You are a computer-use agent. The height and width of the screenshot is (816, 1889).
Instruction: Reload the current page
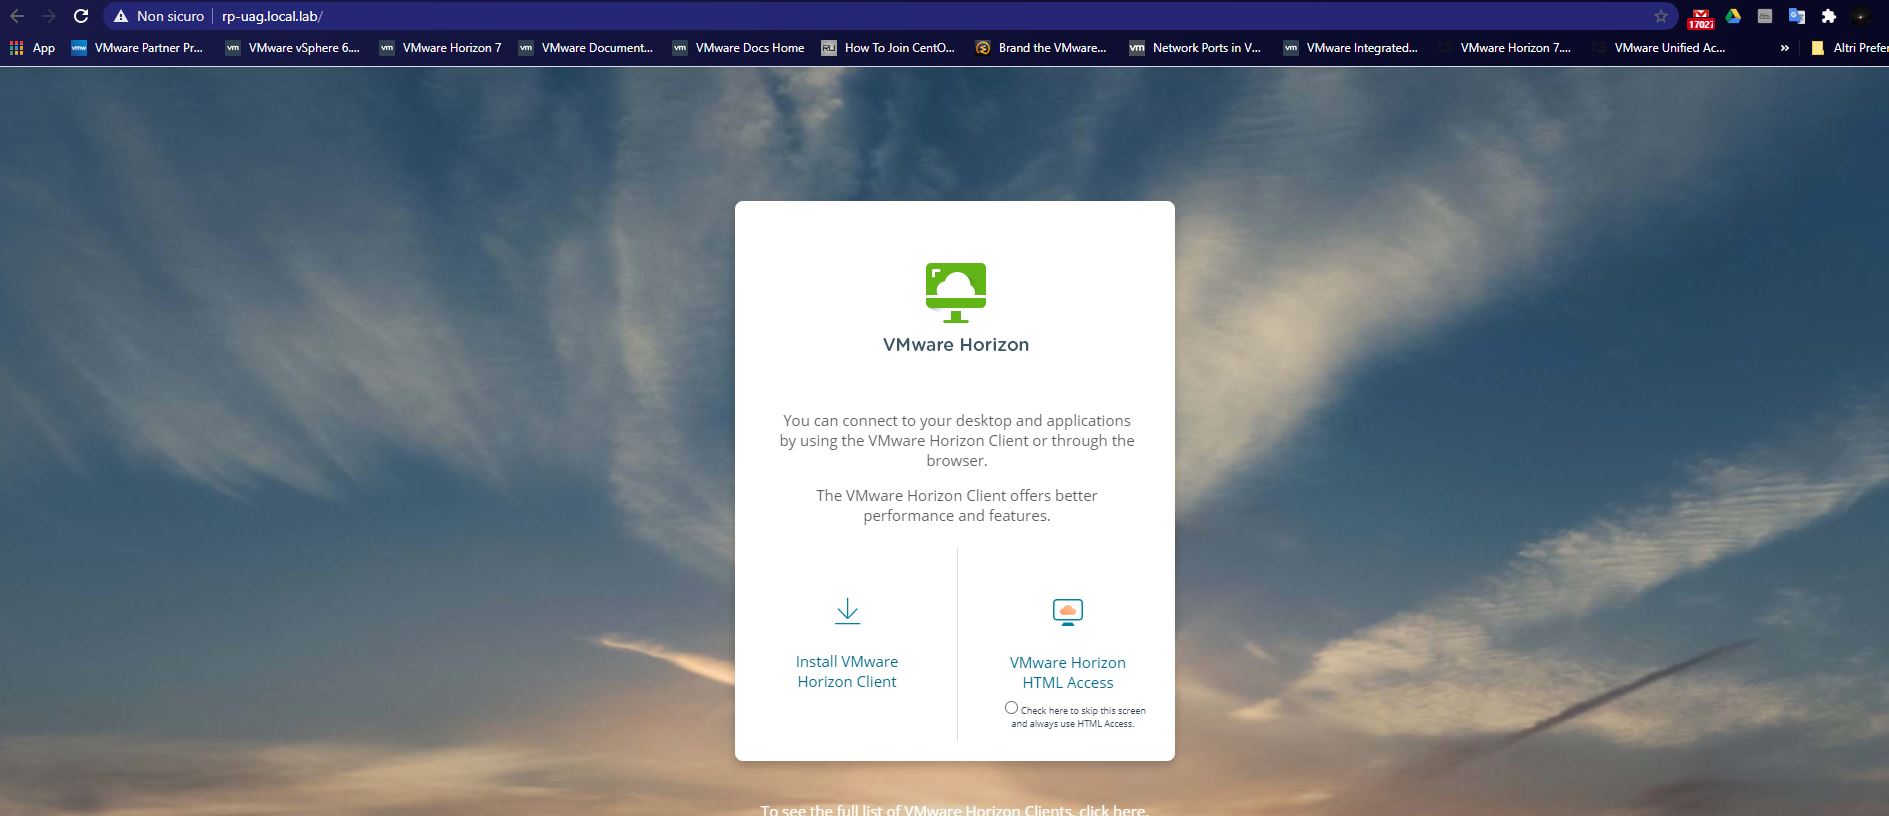point(82,16)
